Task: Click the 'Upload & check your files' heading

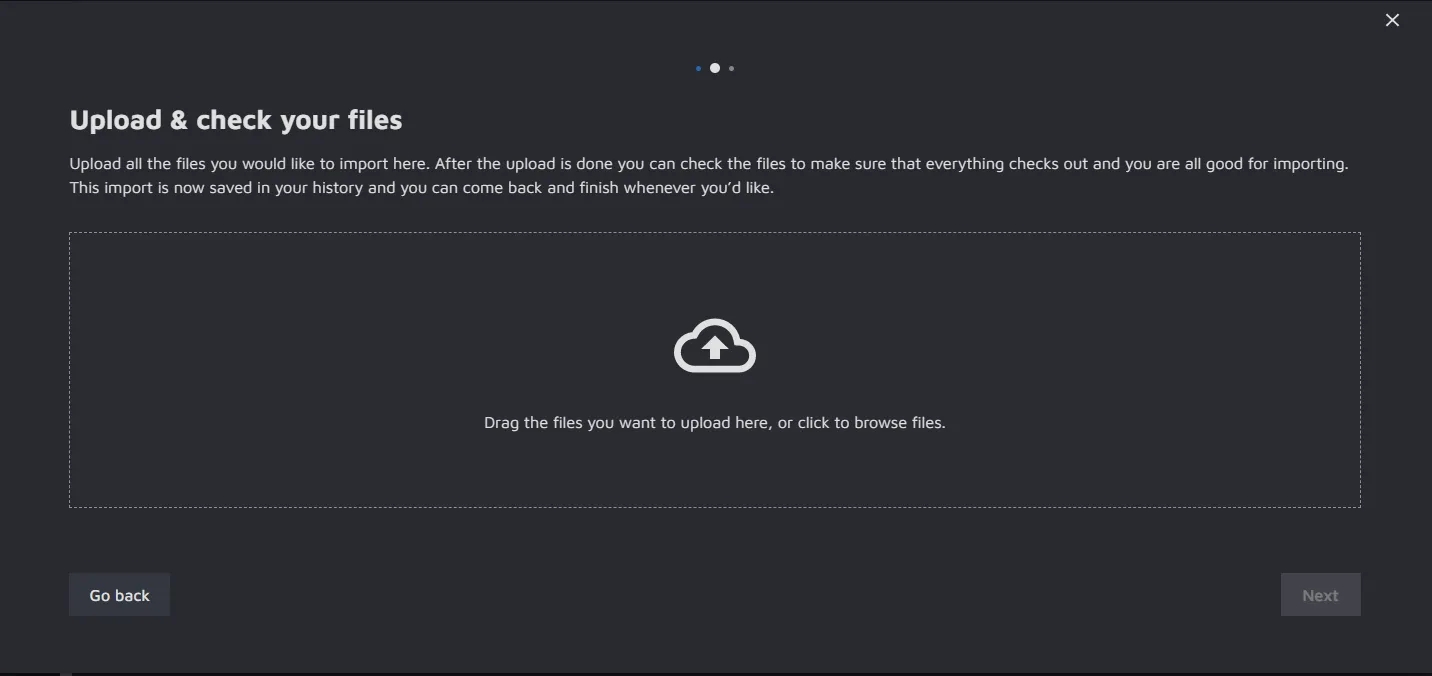Action: 236,120
